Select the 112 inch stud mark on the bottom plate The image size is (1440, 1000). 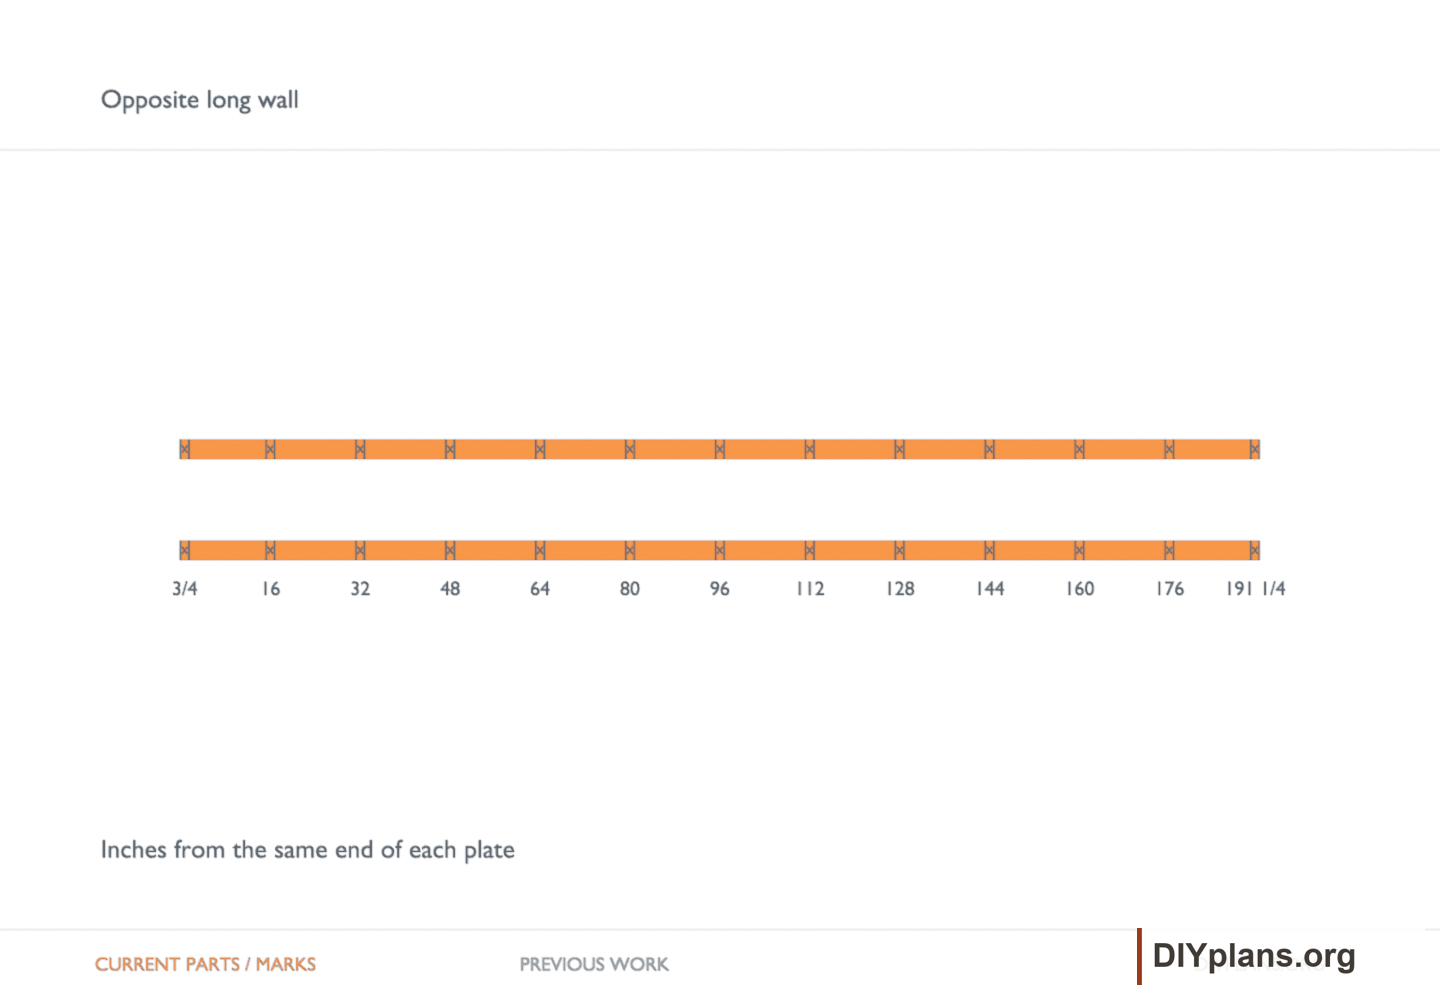[810, 550]
